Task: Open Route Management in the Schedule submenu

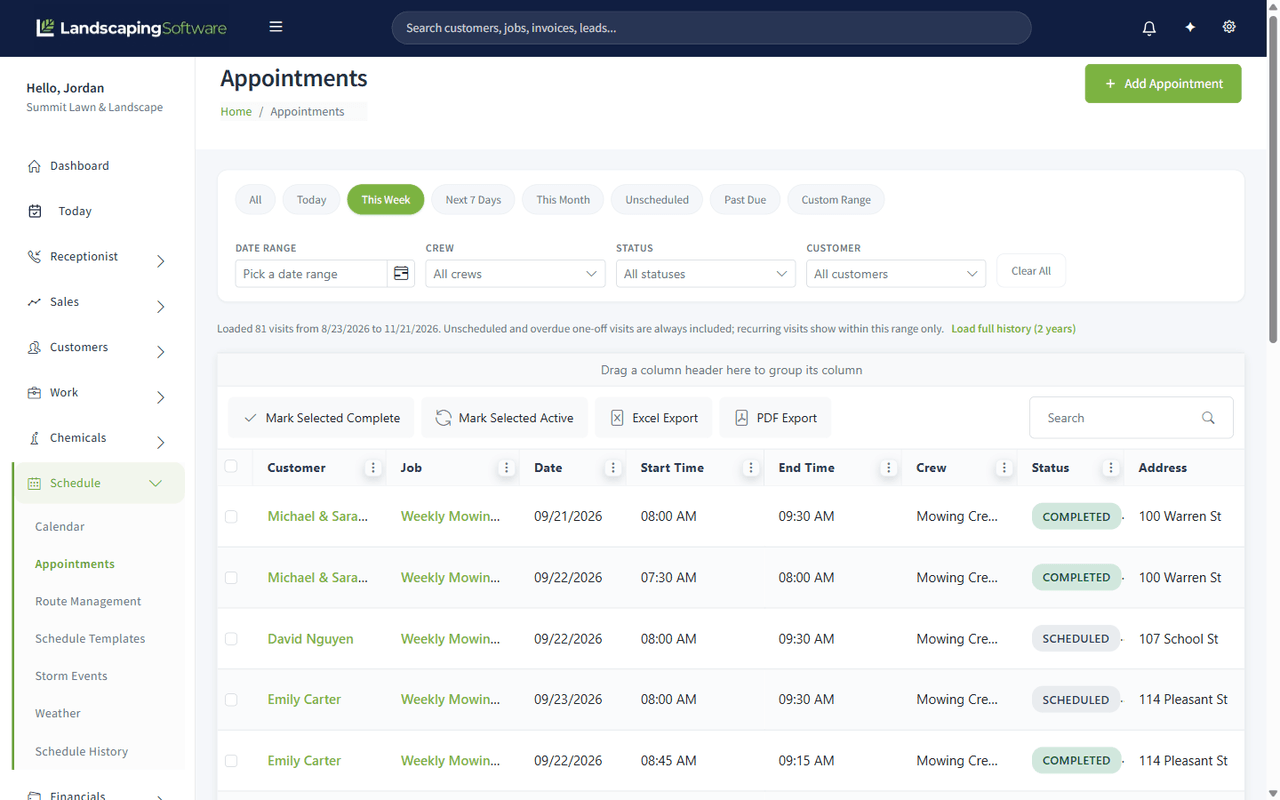Action: click(88, 602)
